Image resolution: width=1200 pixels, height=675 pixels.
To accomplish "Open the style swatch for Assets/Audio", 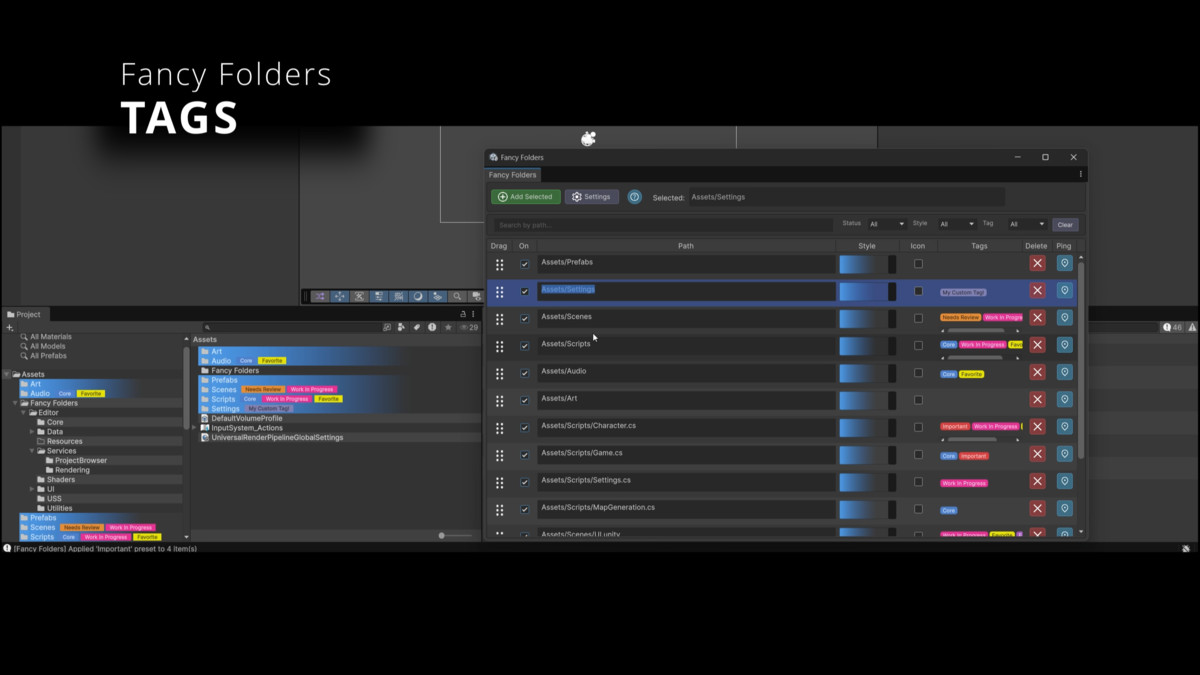I will [x=867, y=373].
